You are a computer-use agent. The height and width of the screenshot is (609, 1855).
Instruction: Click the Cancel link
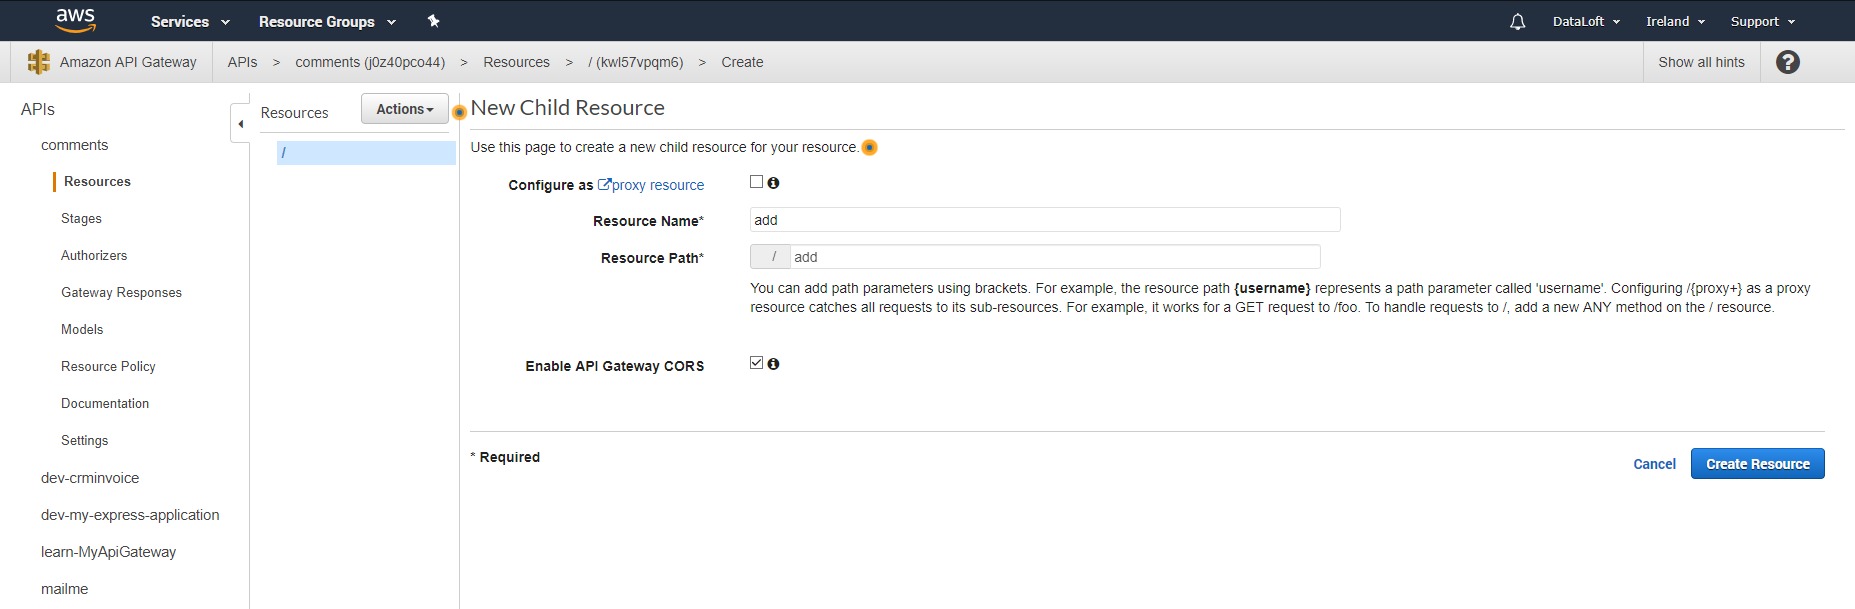point(1654,464)
